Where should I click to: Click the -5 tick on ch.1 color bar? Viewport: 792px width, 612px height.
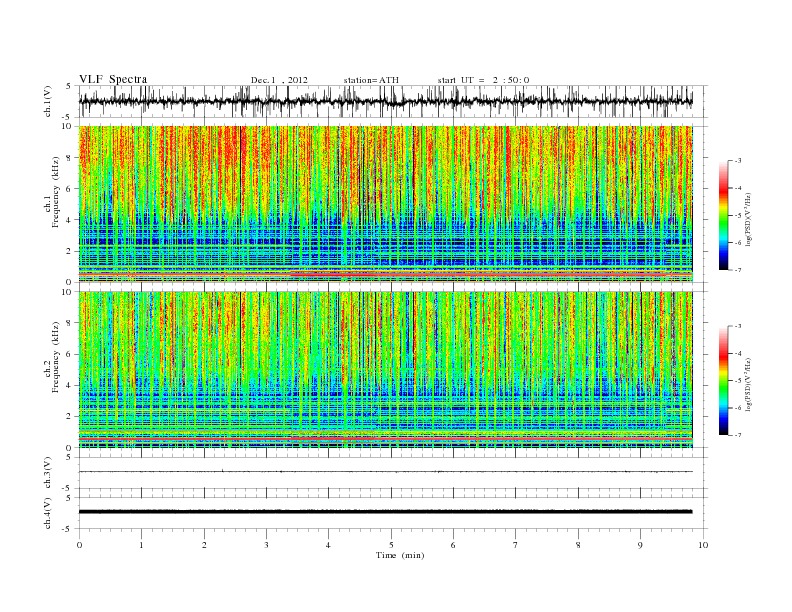(737, 216)
